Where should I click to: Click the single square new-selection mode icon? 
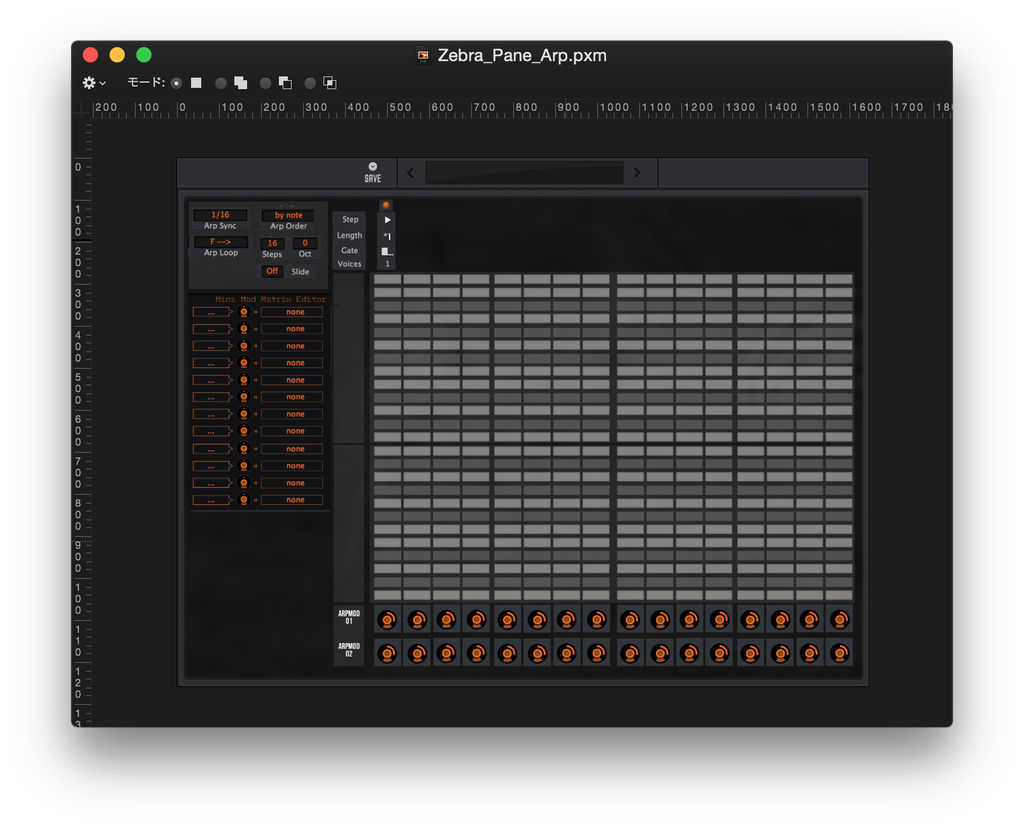click(196, 83)
